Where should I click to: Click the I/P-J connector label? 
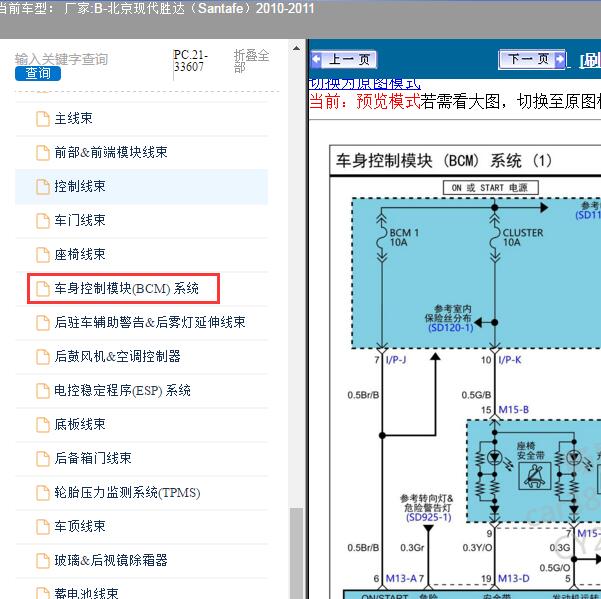tap(396, 360)
